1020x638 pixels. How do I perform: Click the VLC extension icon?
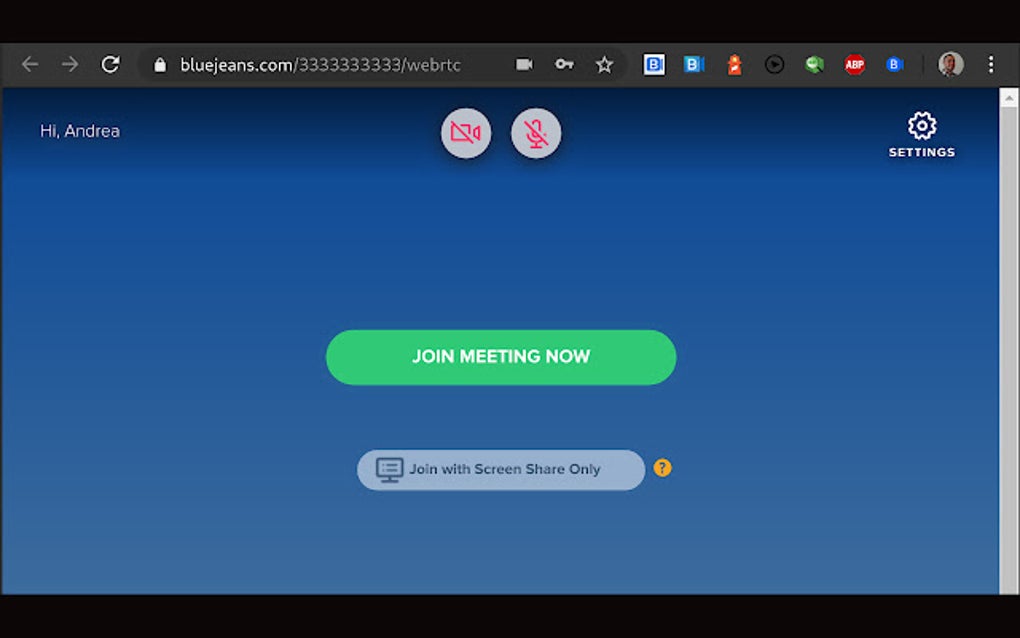click(x=733, y=64)
